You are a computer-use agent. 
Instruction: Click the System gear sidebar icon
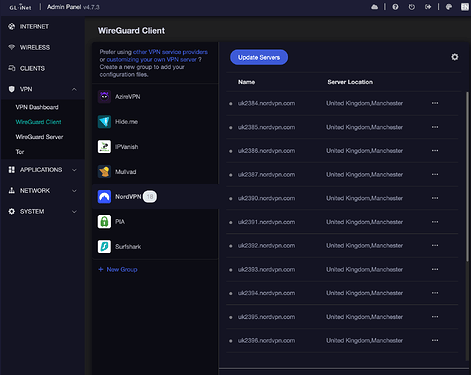click(x=12, y=212)
